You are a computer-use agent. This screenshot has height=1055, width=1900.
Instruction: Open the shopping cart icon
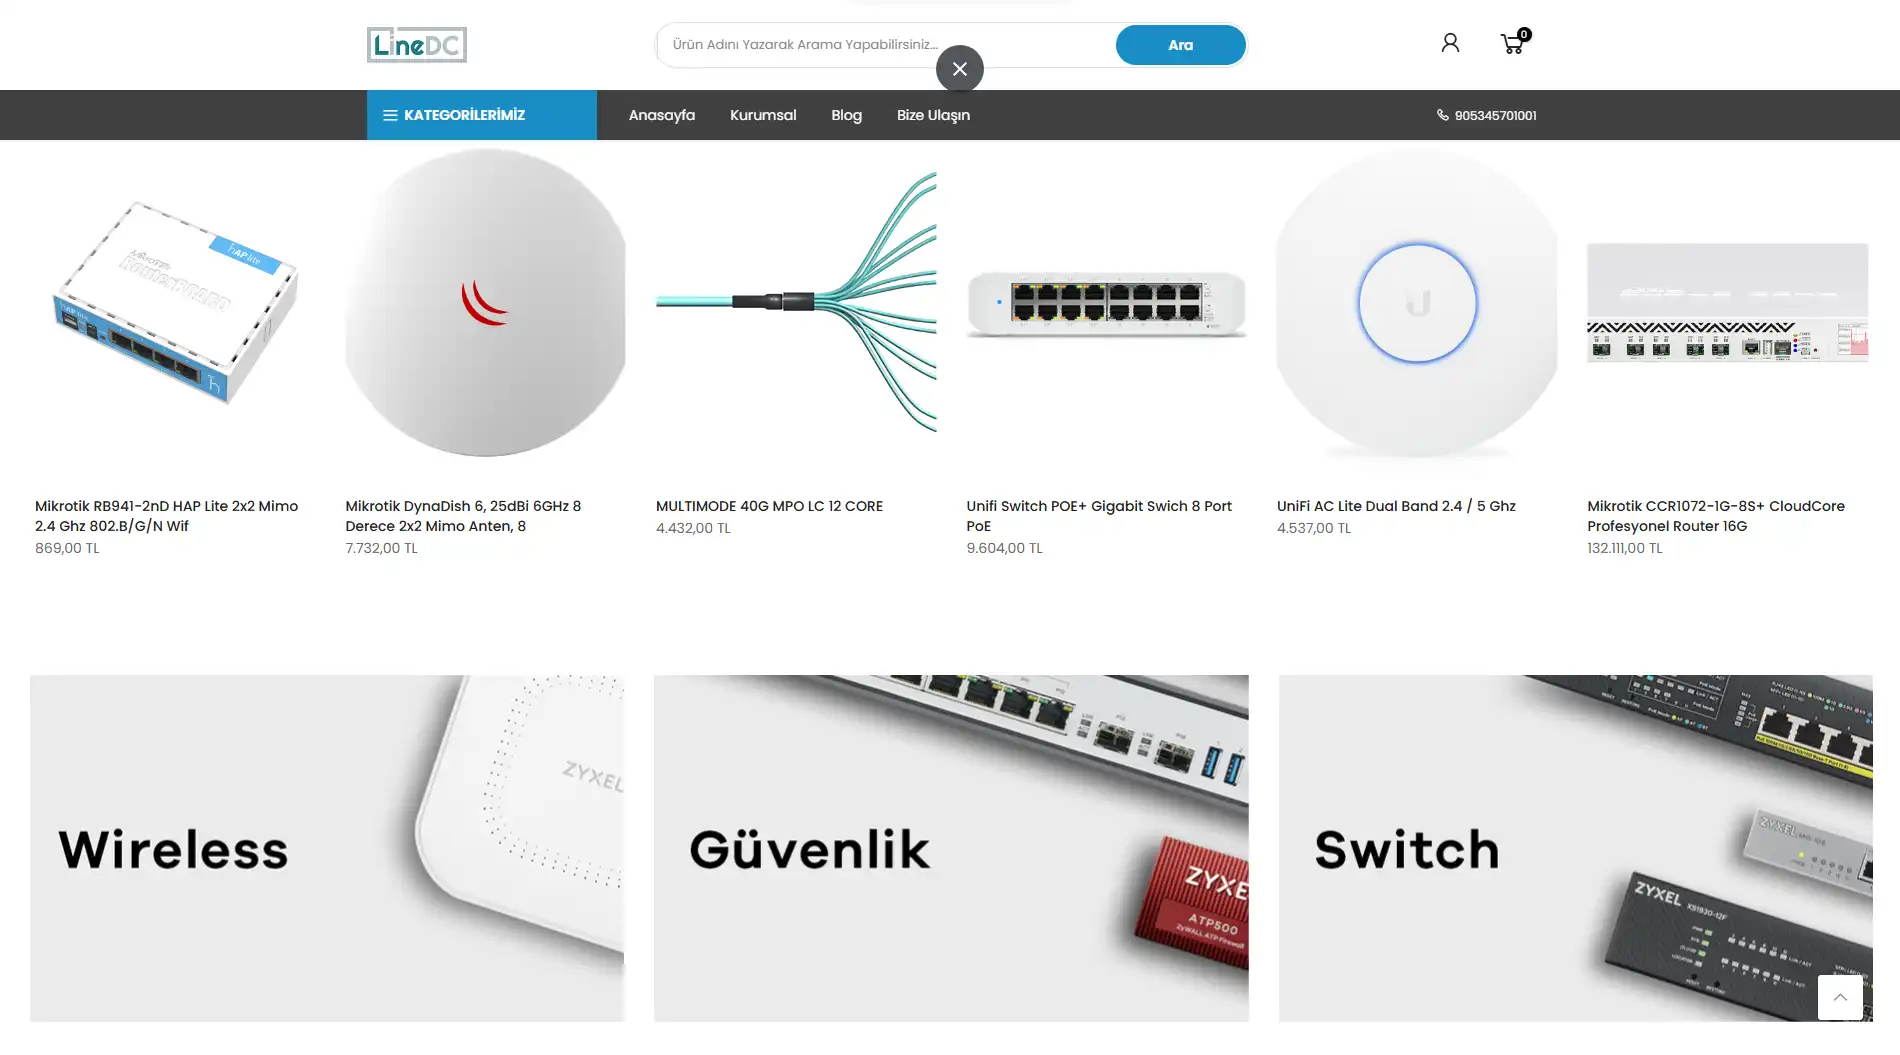[1514, 42]
